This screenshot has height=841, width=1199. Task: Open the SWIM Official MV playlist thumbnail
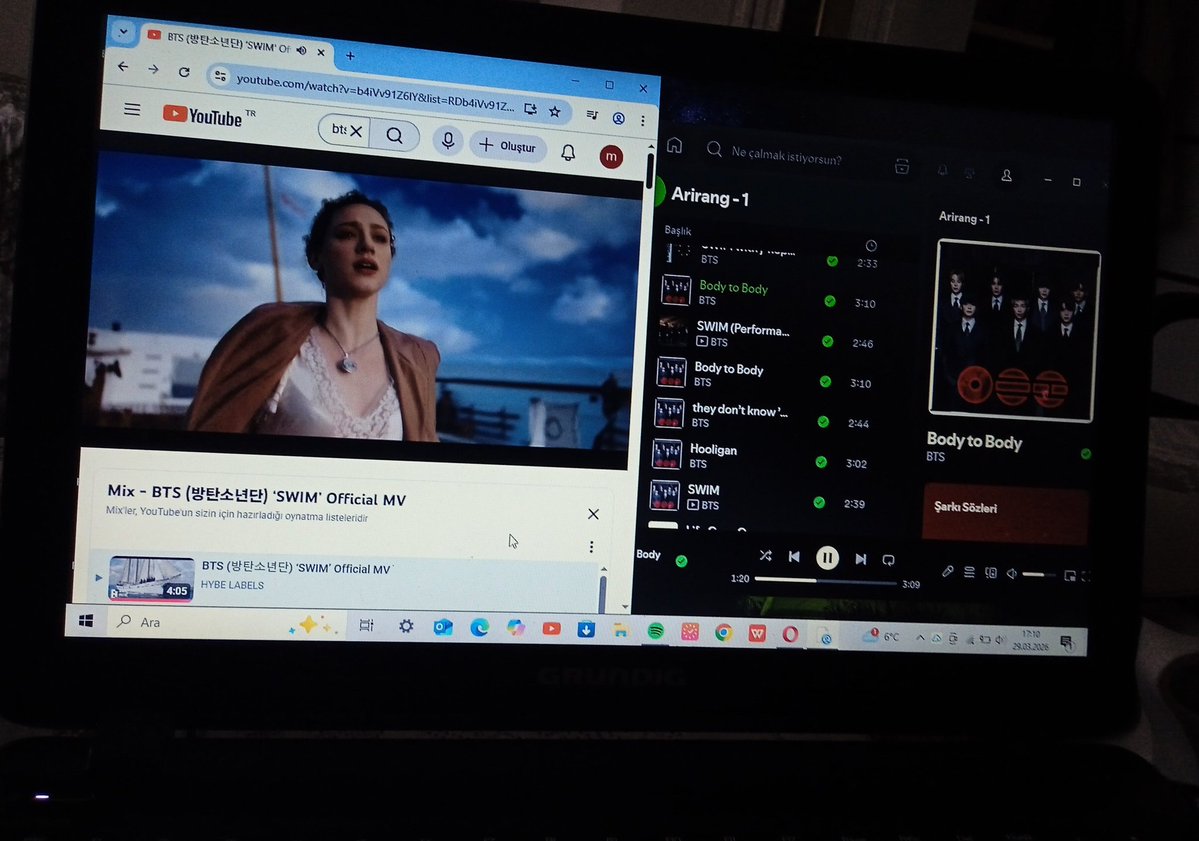point(151,579)
